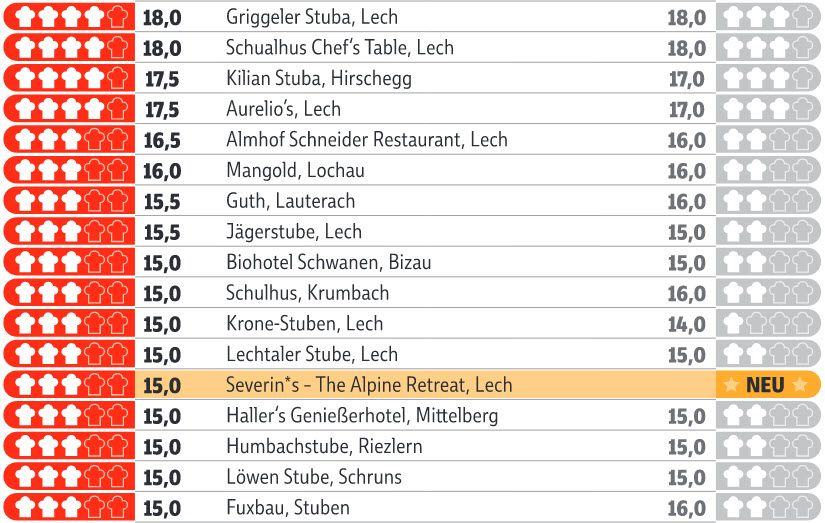
Task: Open Almhof Schneider Restaurant, Lech entry
Action: coord(367,139)
